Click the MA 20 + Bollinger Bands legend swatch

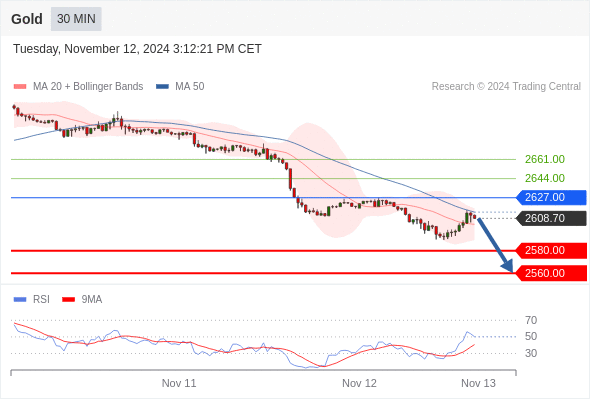click(x=20, y=87)
